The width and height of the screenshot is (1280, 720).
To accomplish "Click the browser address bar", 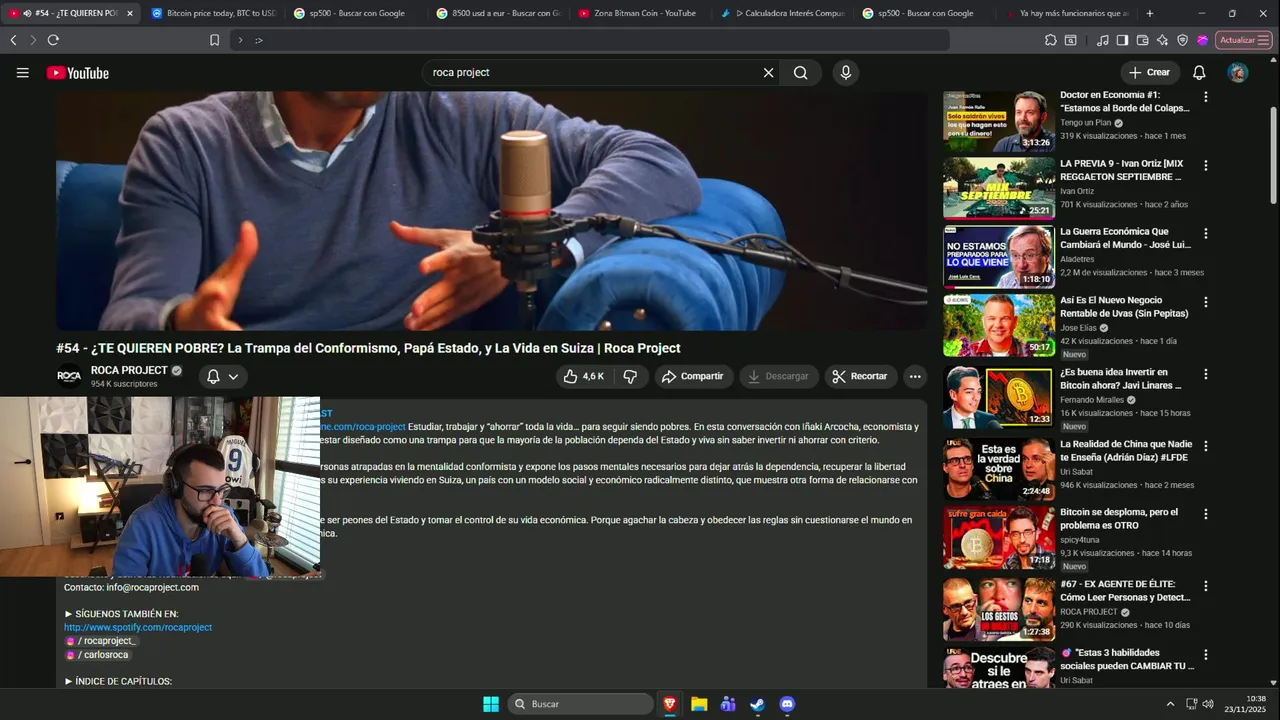I will (590, 40).
